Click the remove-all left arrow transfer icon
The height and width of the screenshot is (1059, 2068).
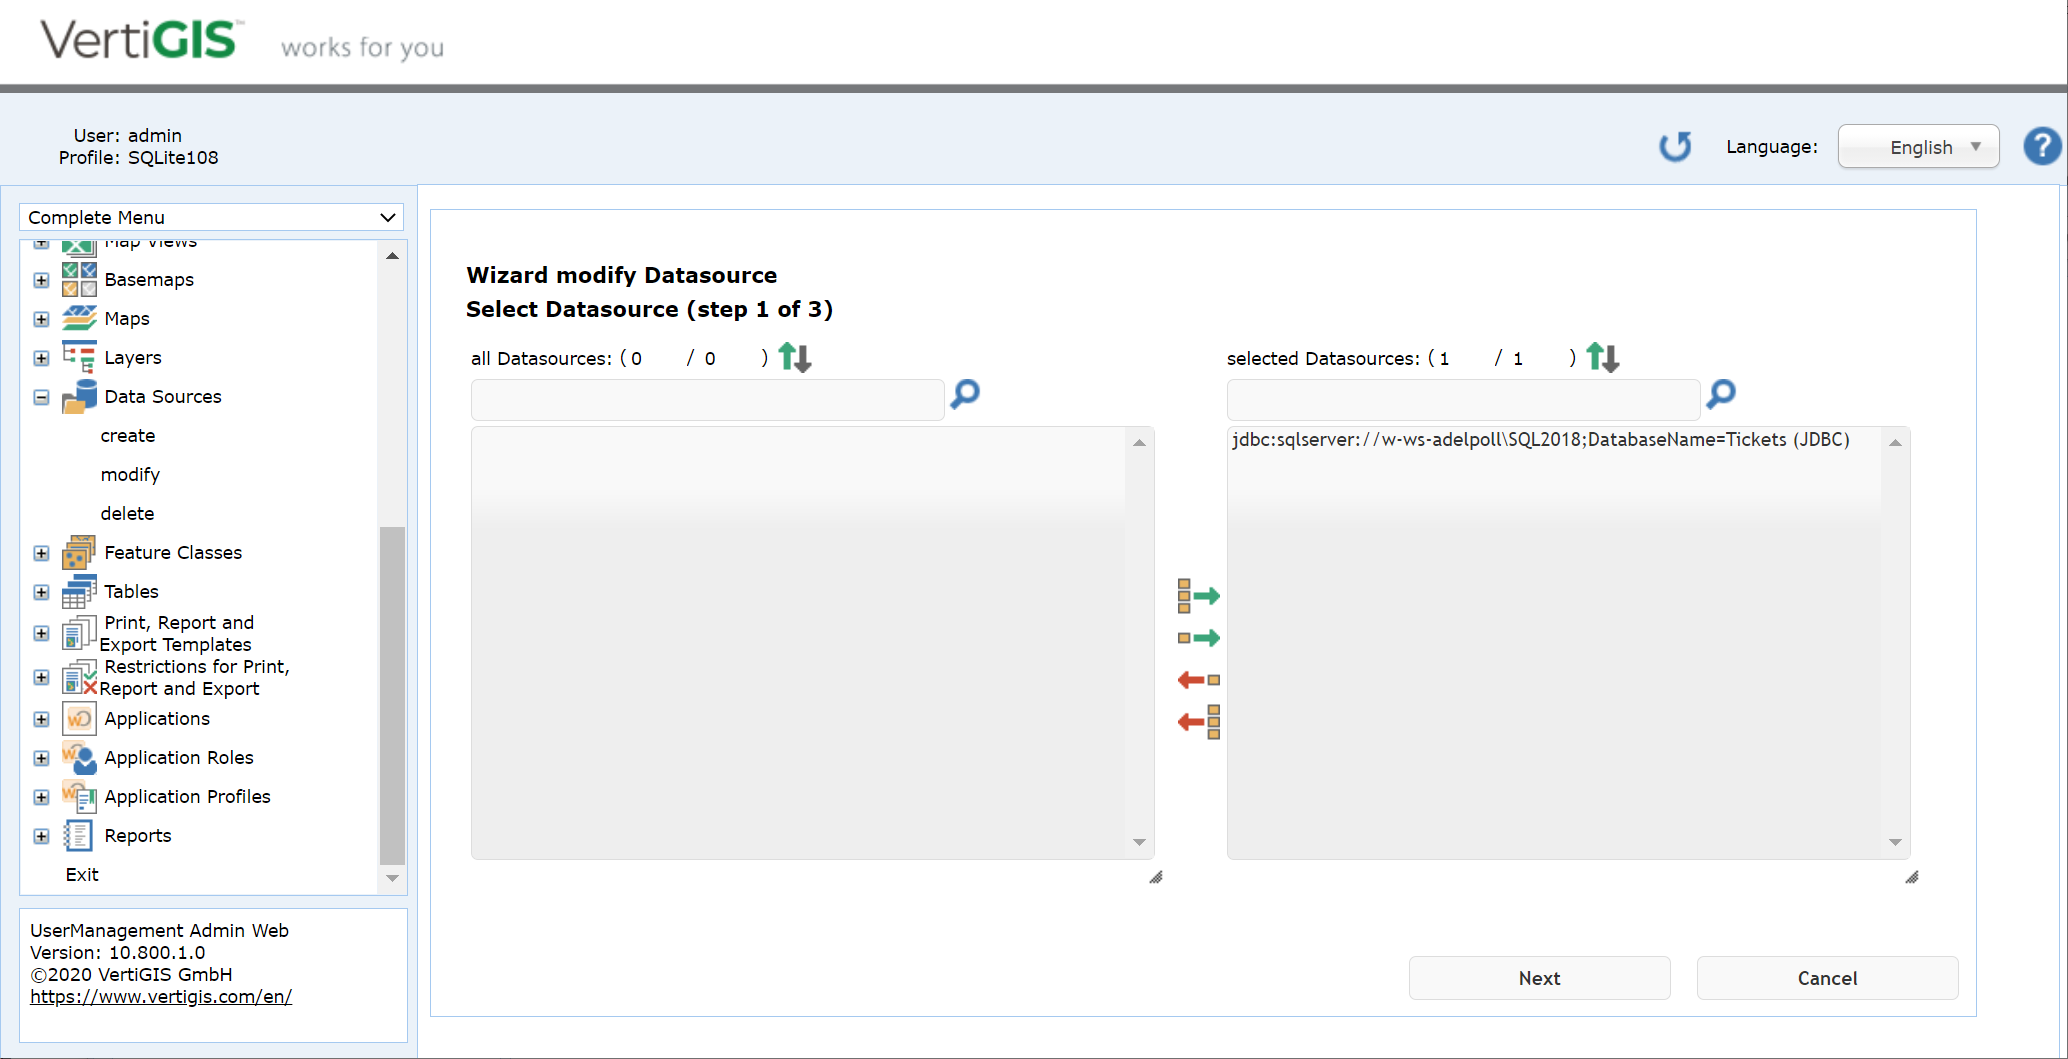pos(1197,720)
